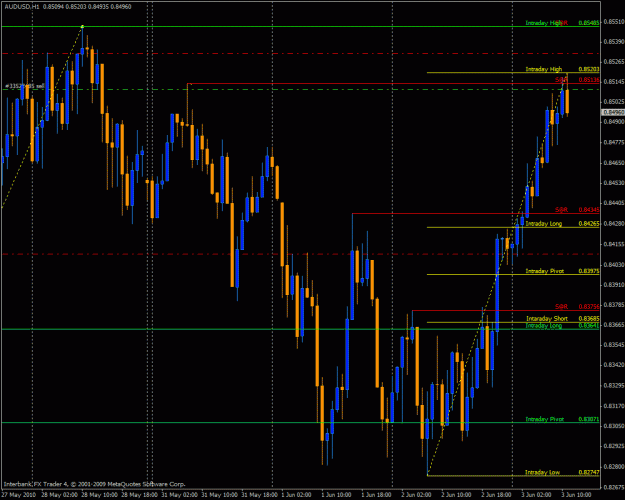Click the green Intraday High label at 0.85485
625x500 pixels.
click(543, 23)
